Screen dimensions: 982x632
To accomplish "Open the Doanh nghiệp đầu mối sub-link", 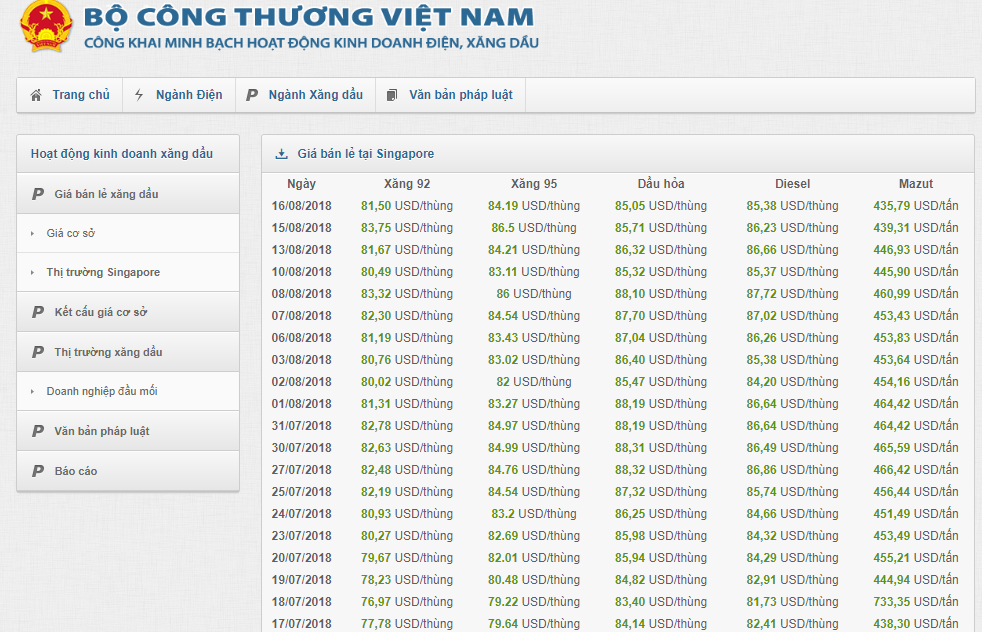I will click(x=102, y=391).
